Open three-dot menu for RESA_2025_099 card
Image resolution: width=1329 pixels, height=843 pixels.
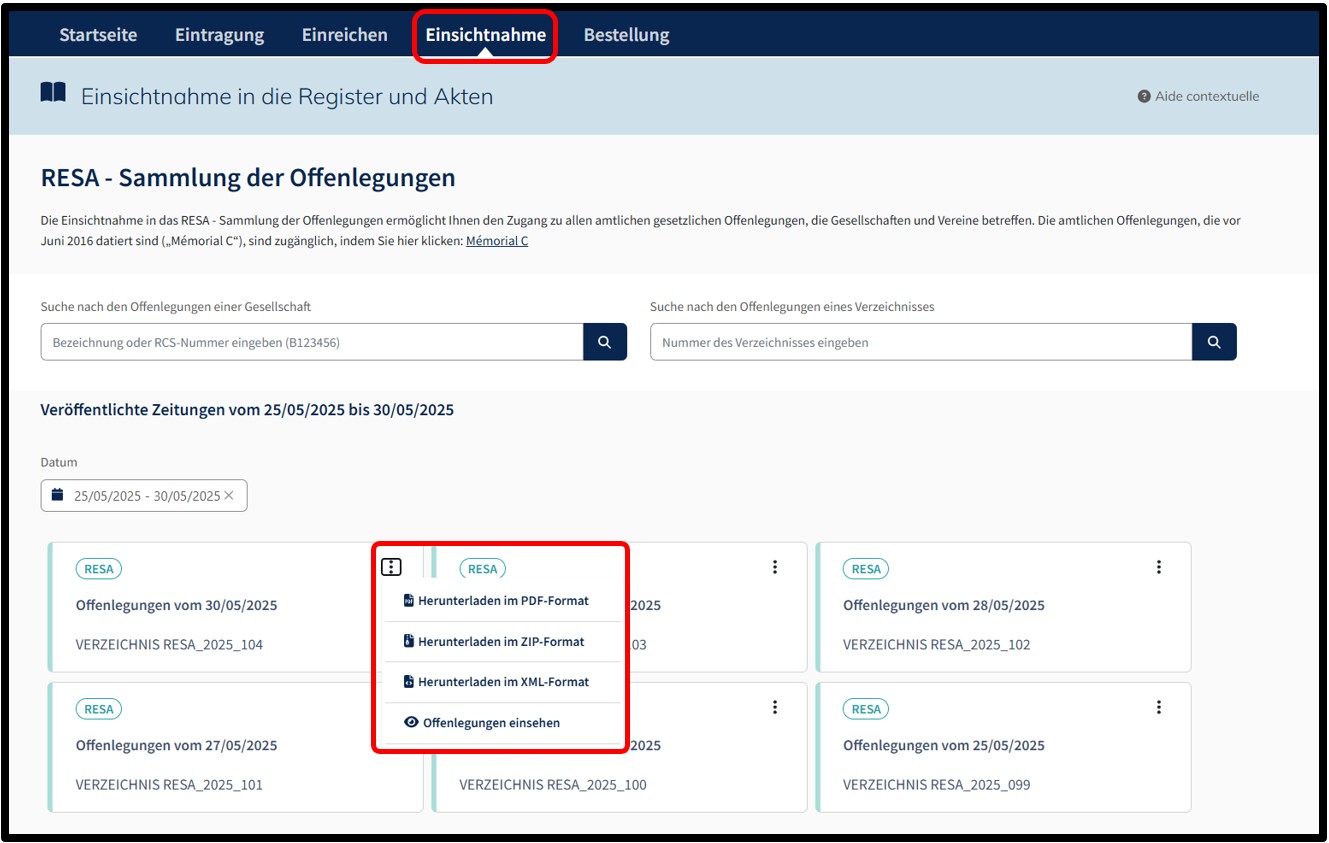1159,707
